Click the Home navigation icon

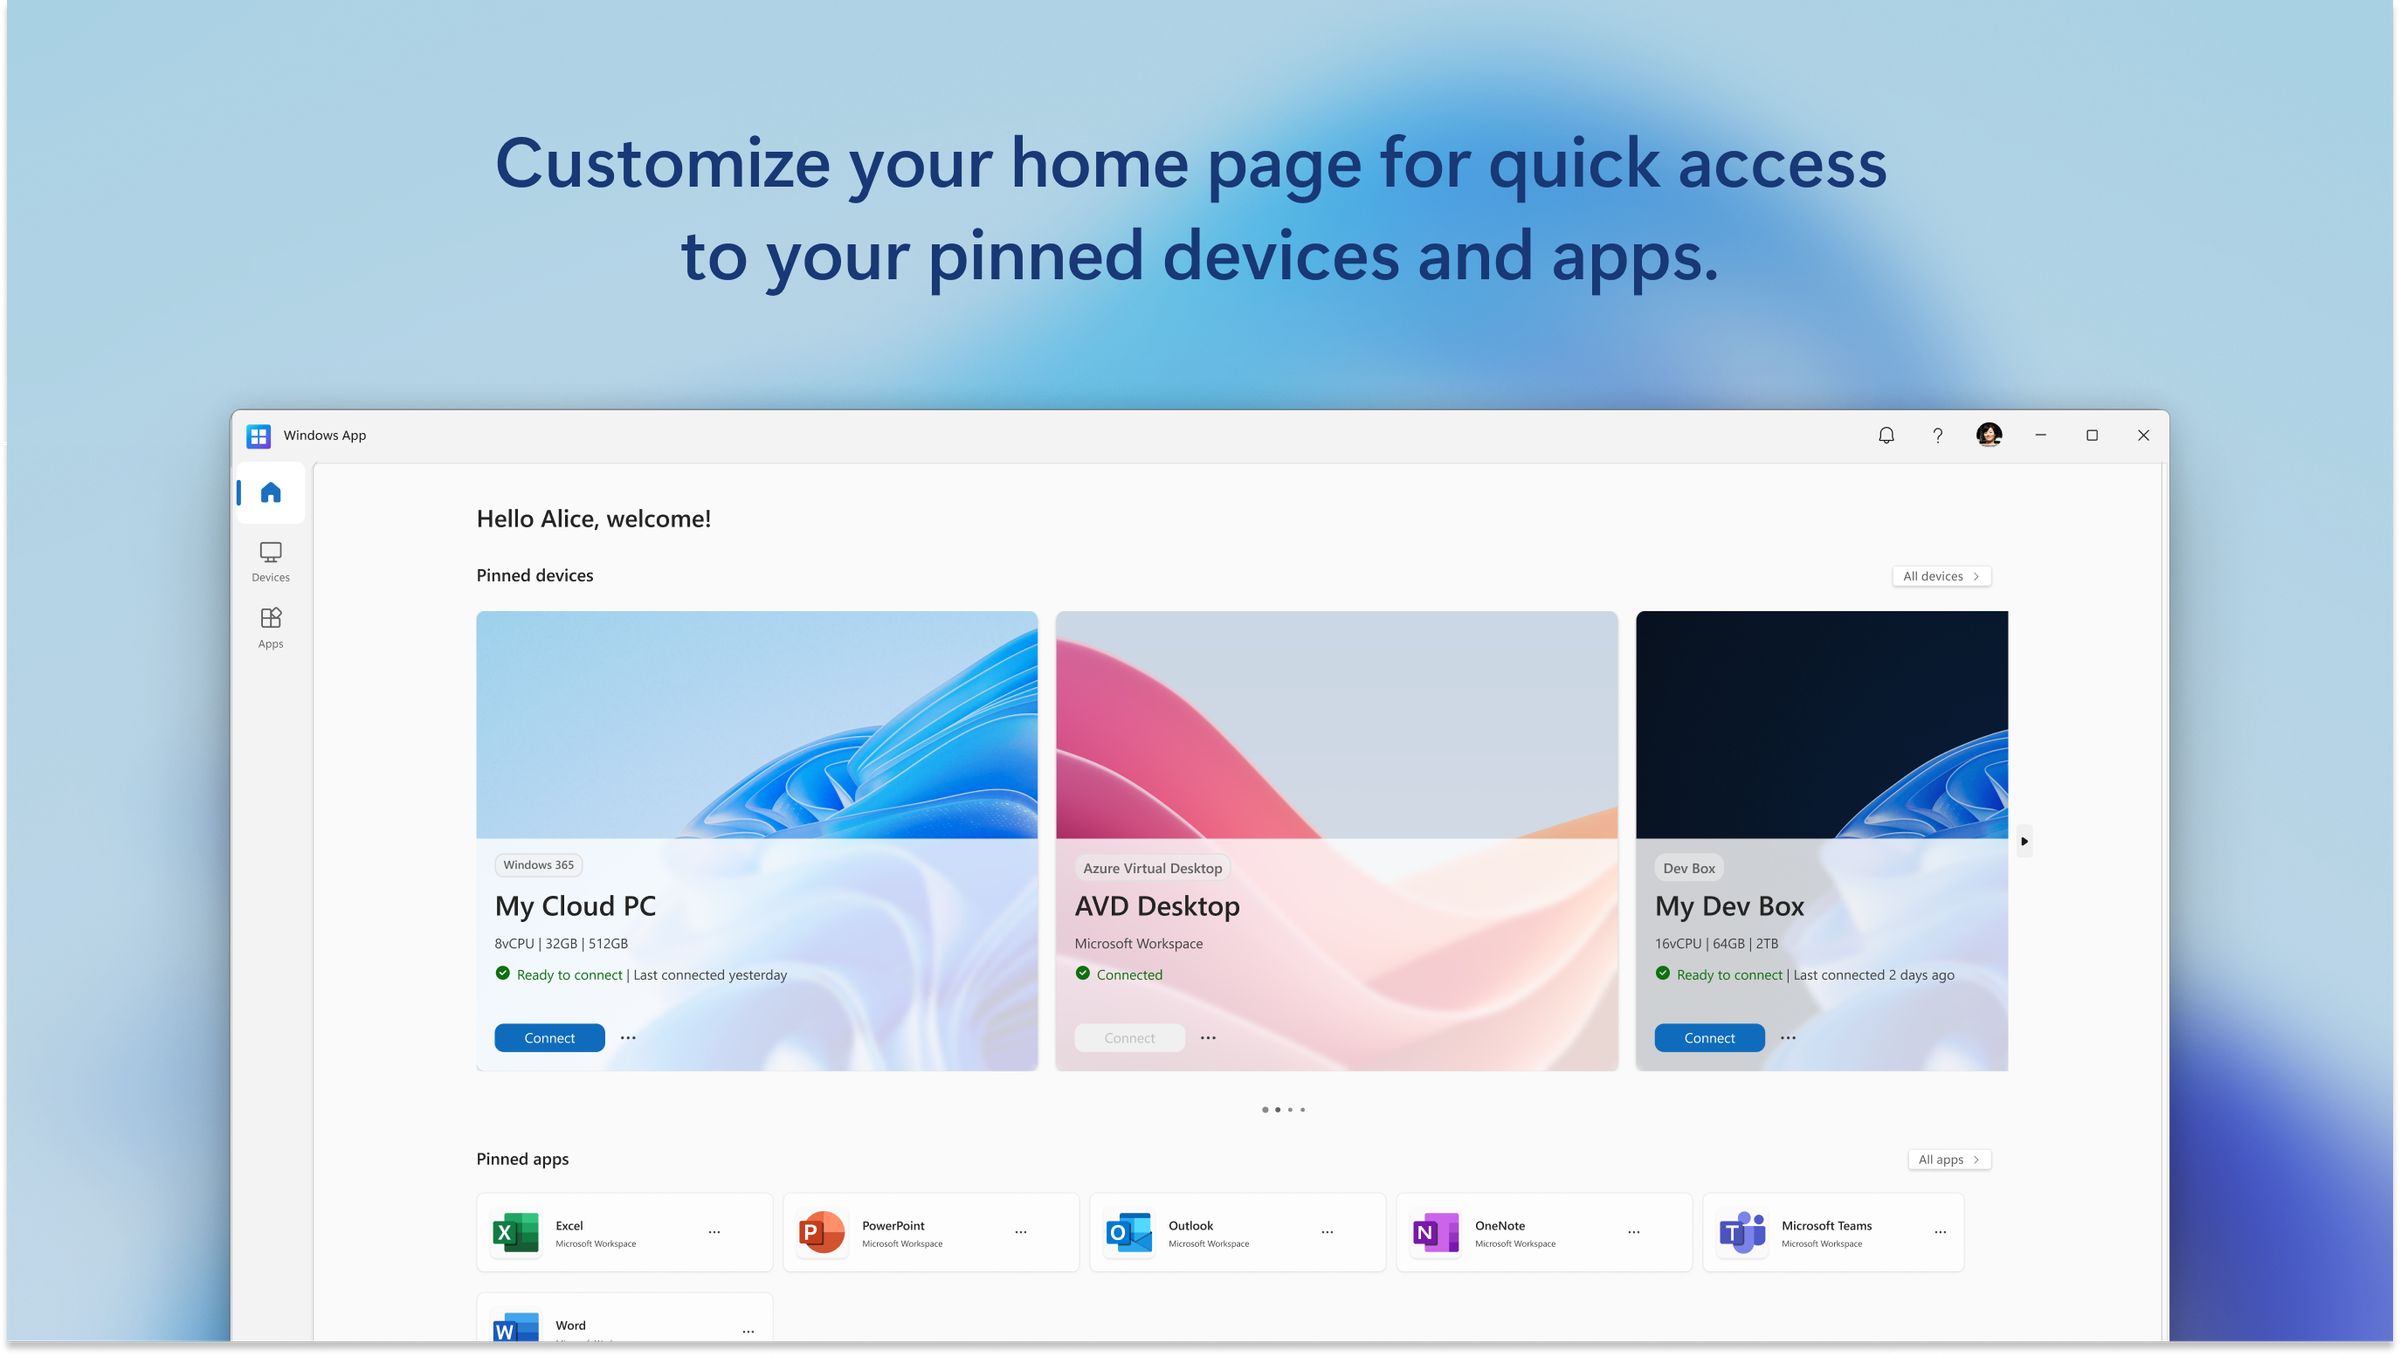pyautogui.click(x=270, y=493)
